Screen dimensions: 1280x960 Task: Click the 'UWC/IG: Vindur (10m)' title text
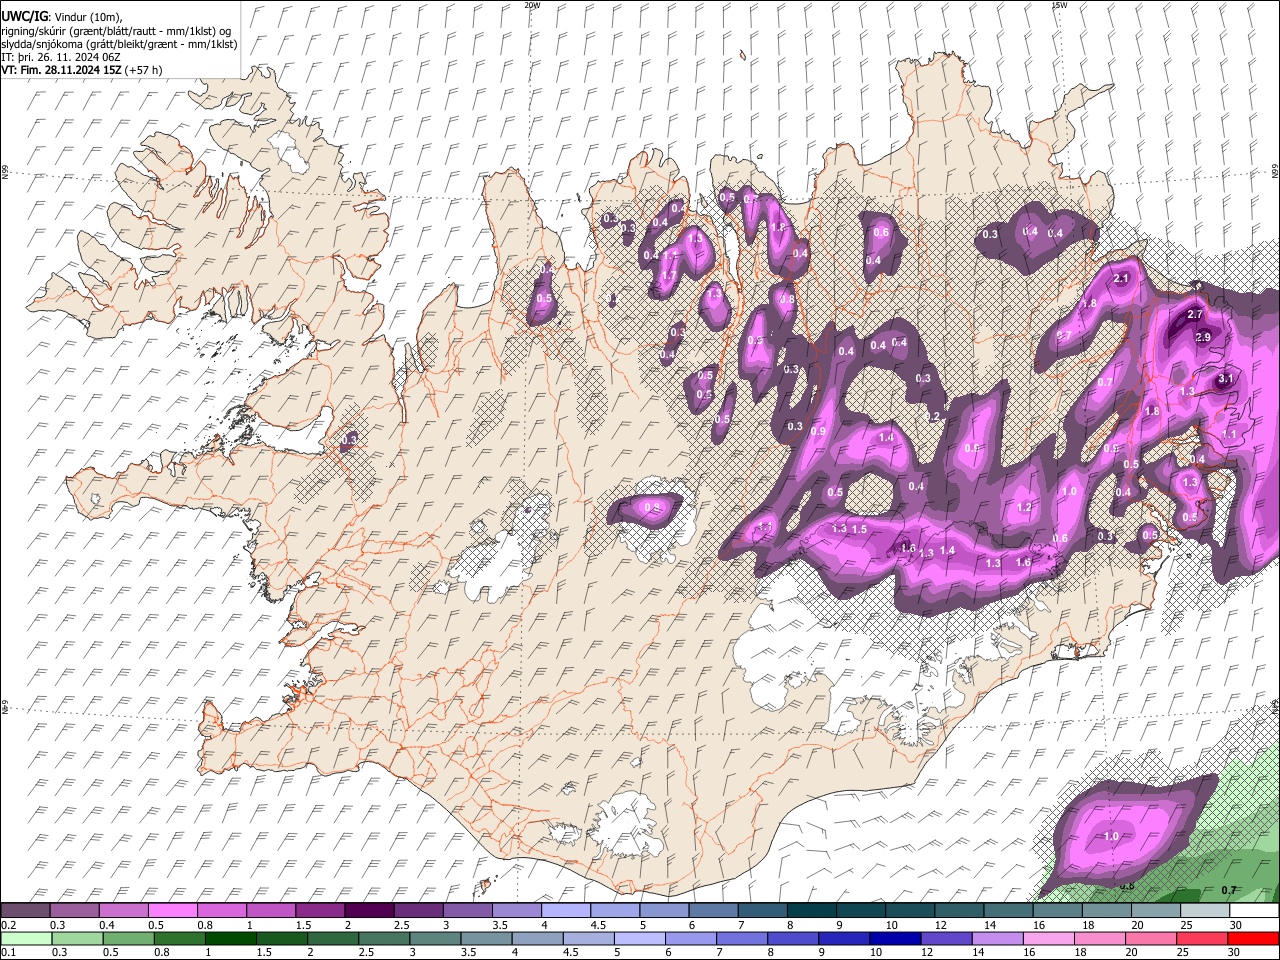click(x=62, y=17)
